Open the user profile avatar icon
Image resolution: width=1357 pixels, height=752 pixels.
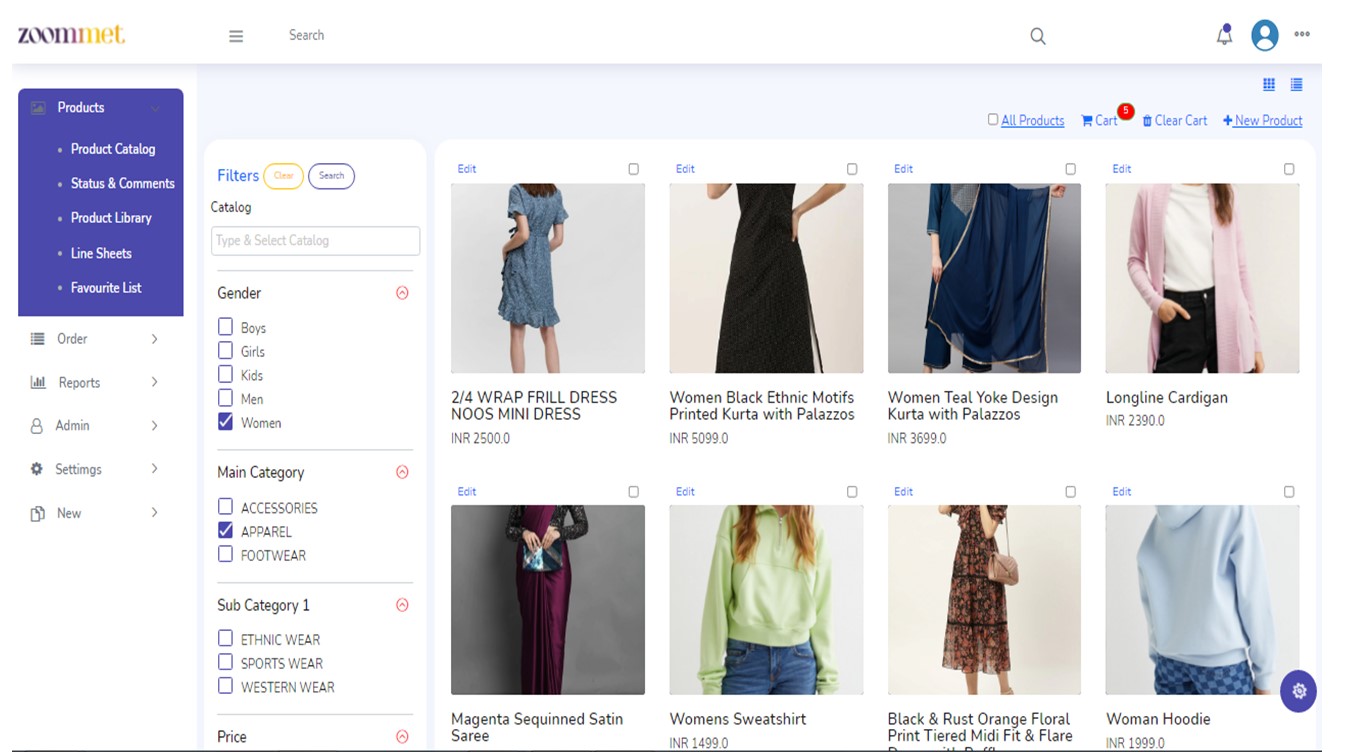(1264, 34)
